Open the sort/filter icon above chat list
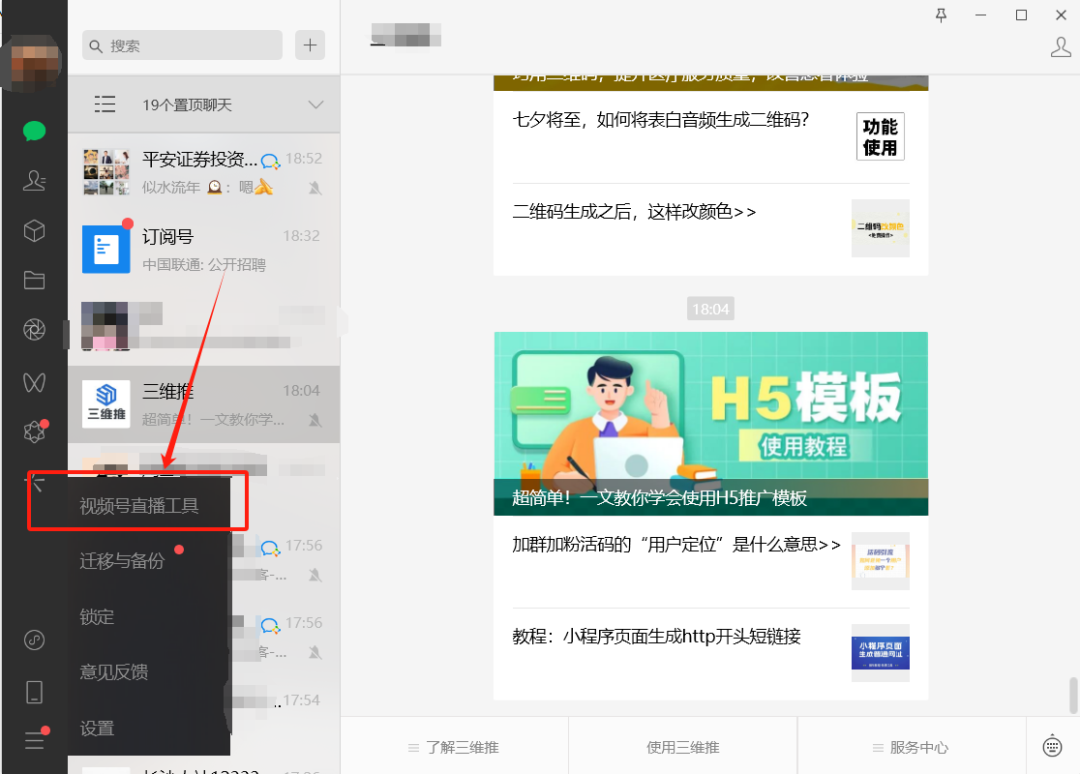Screen dimensions: 1080x774 pos(105,103)
